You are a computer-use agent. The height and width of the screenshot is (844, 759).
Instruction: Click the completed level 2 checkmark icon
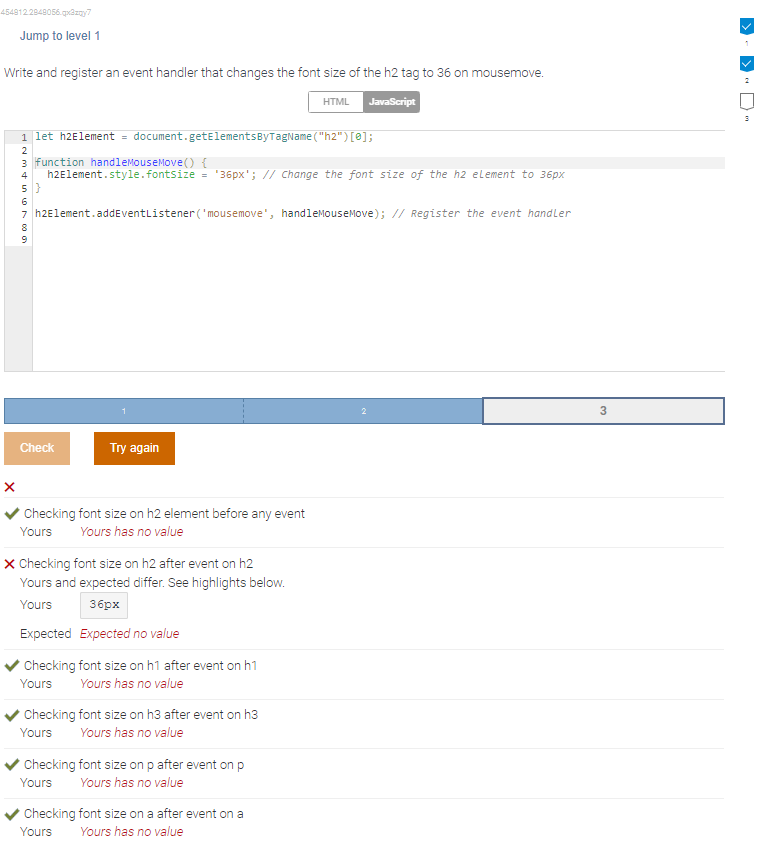click(x=746, y=64)
